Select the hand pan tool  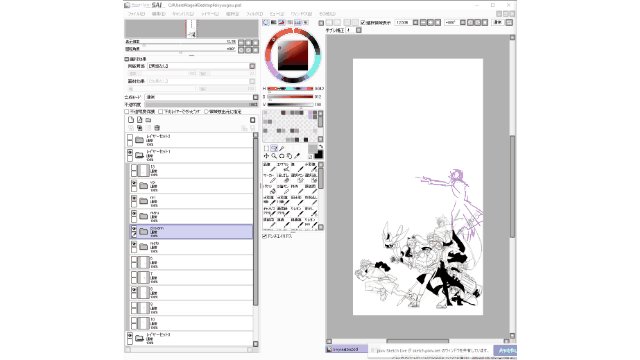coord(289,156)
